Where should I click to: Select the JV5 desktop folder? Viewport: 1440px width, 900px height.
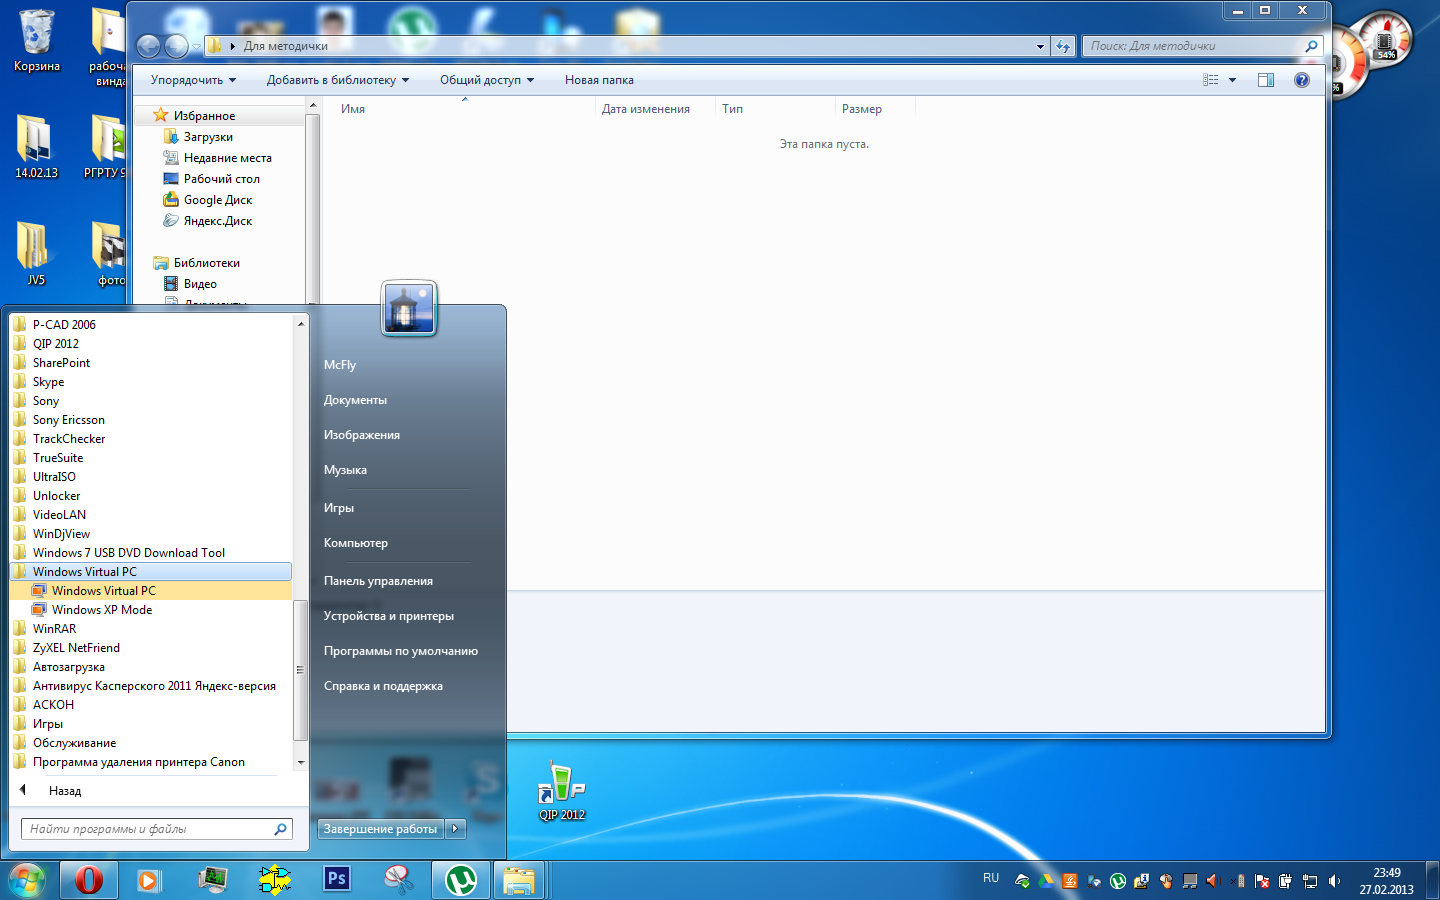pyautogui.click(x=36, y=254)
